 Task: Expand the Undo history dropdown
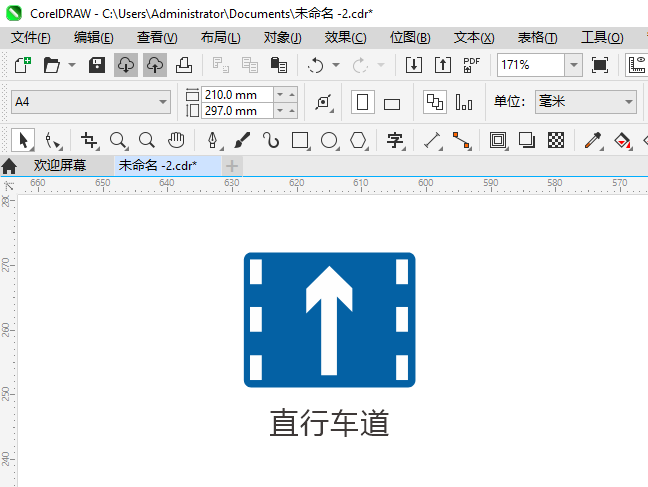[336, 65]
